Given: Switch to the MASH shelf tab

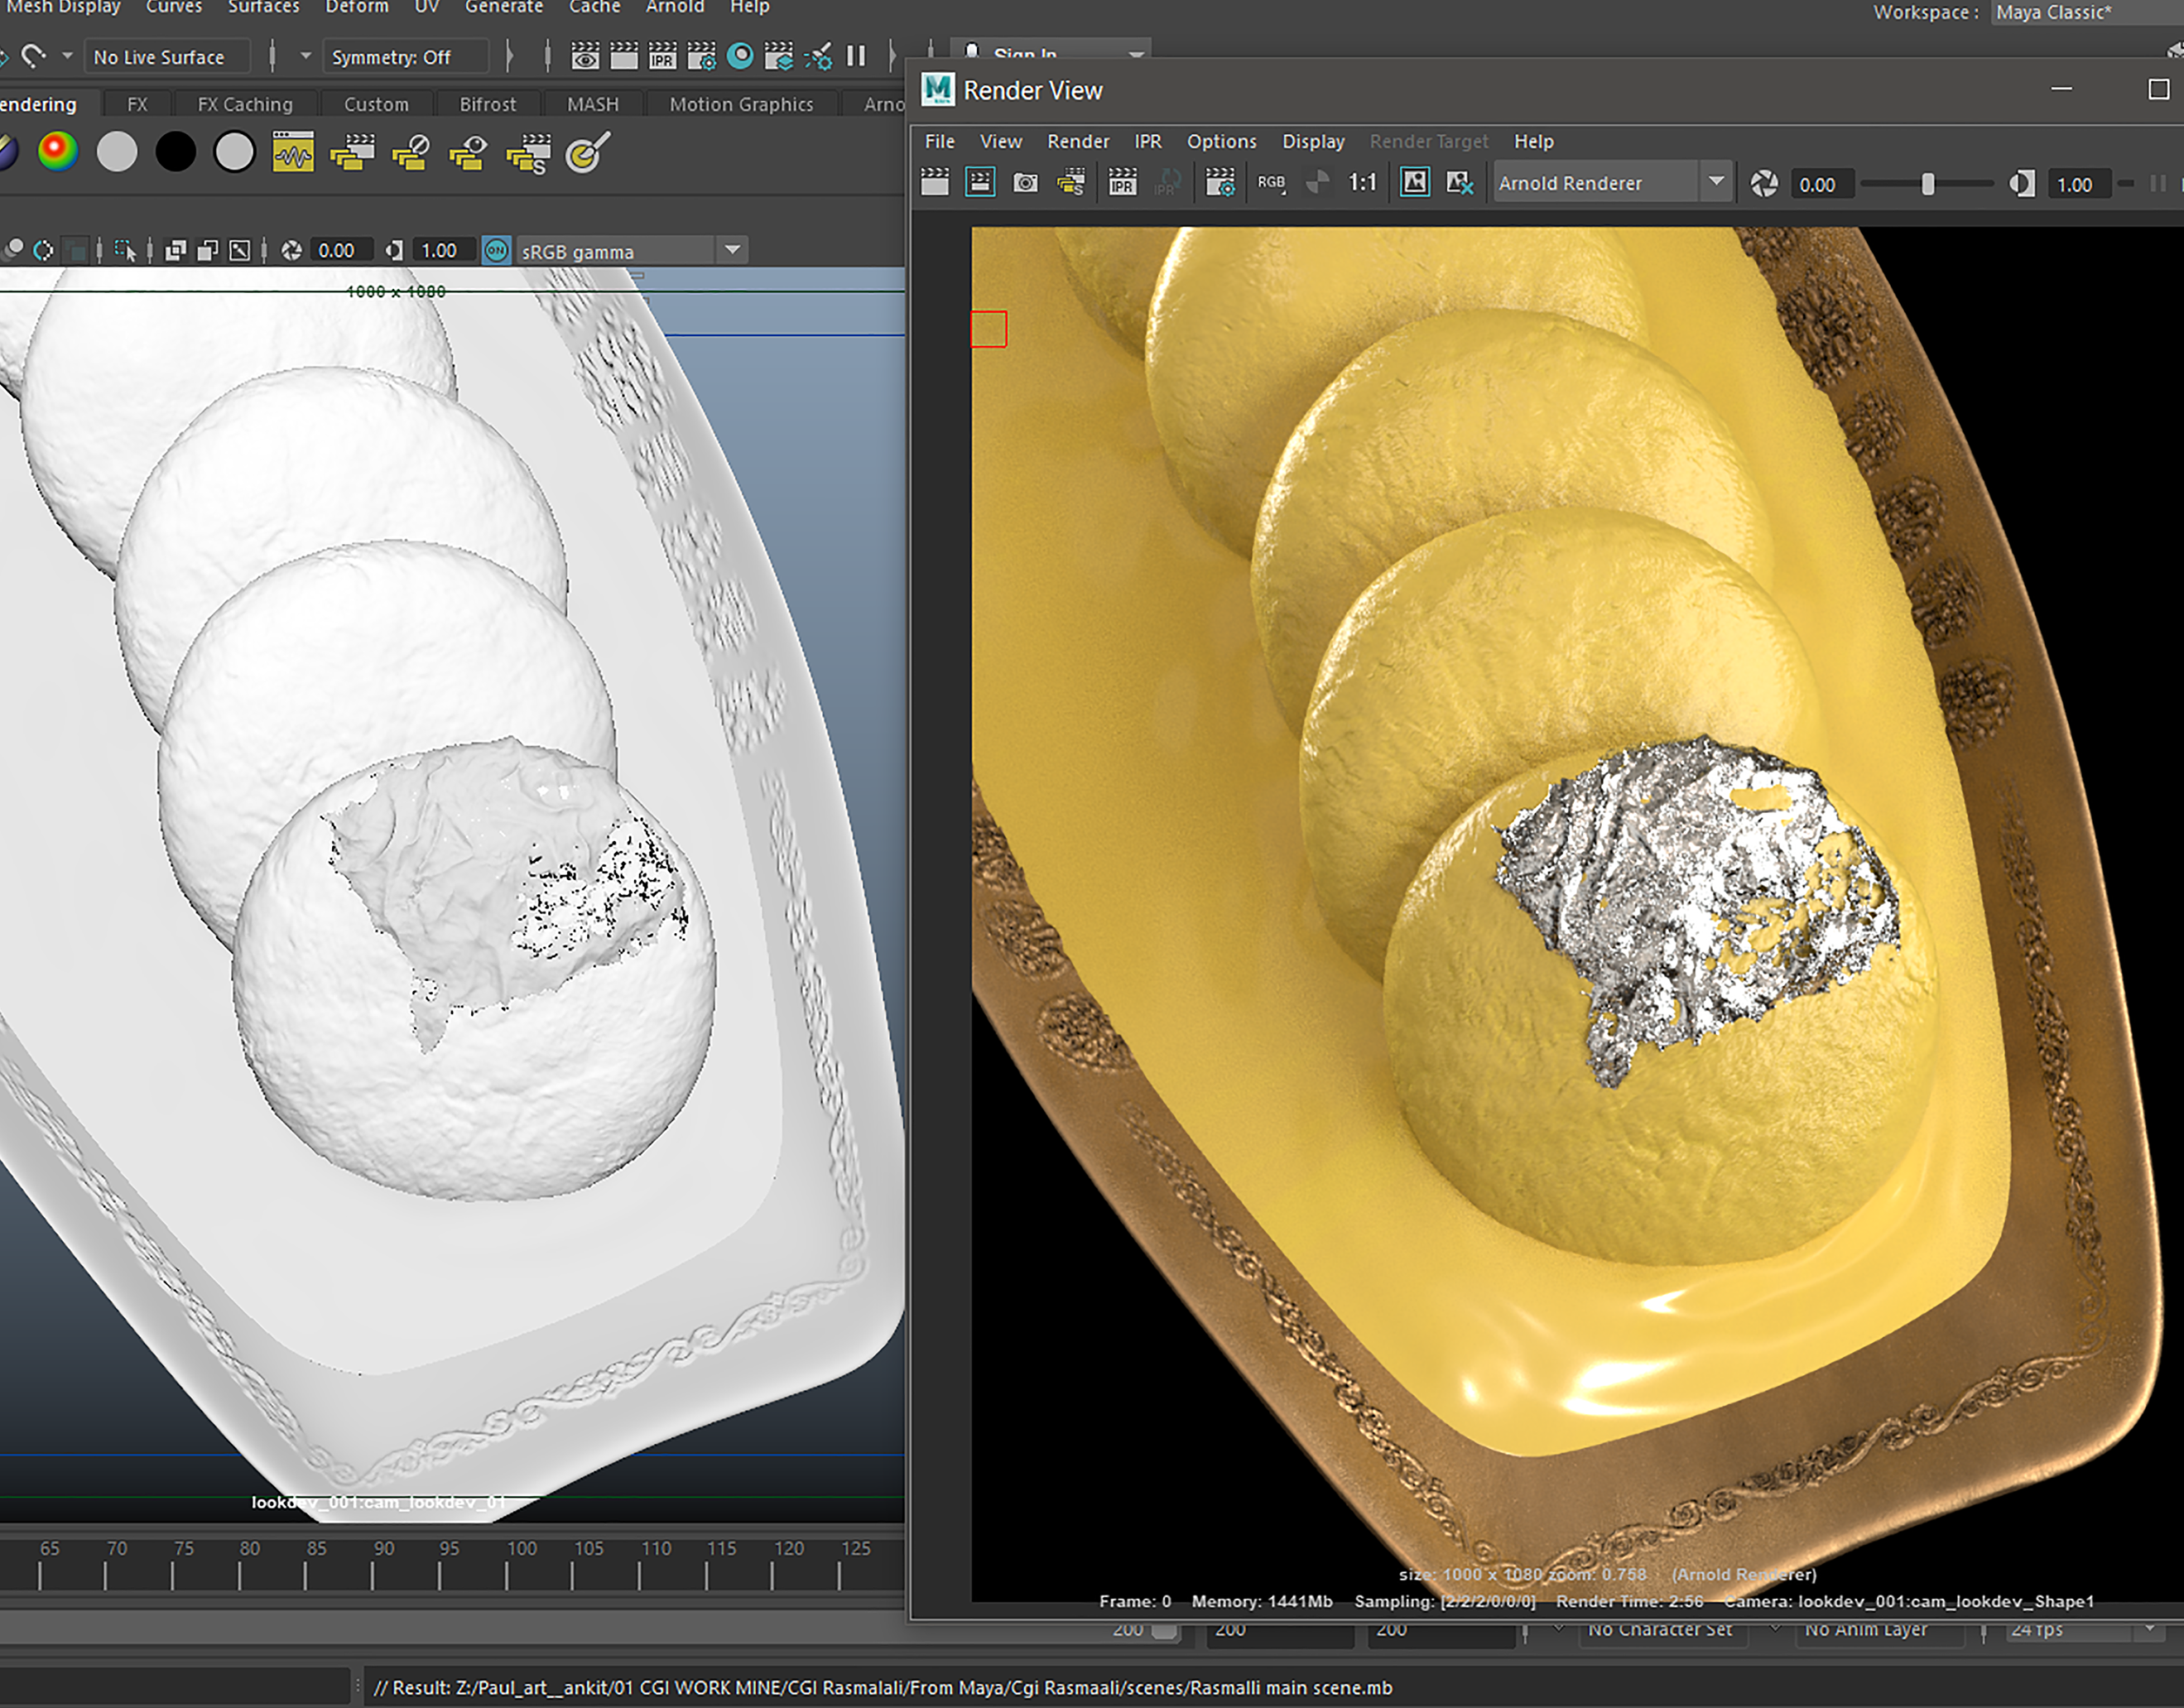Looking at the screenshot, I should pos(592,104).
